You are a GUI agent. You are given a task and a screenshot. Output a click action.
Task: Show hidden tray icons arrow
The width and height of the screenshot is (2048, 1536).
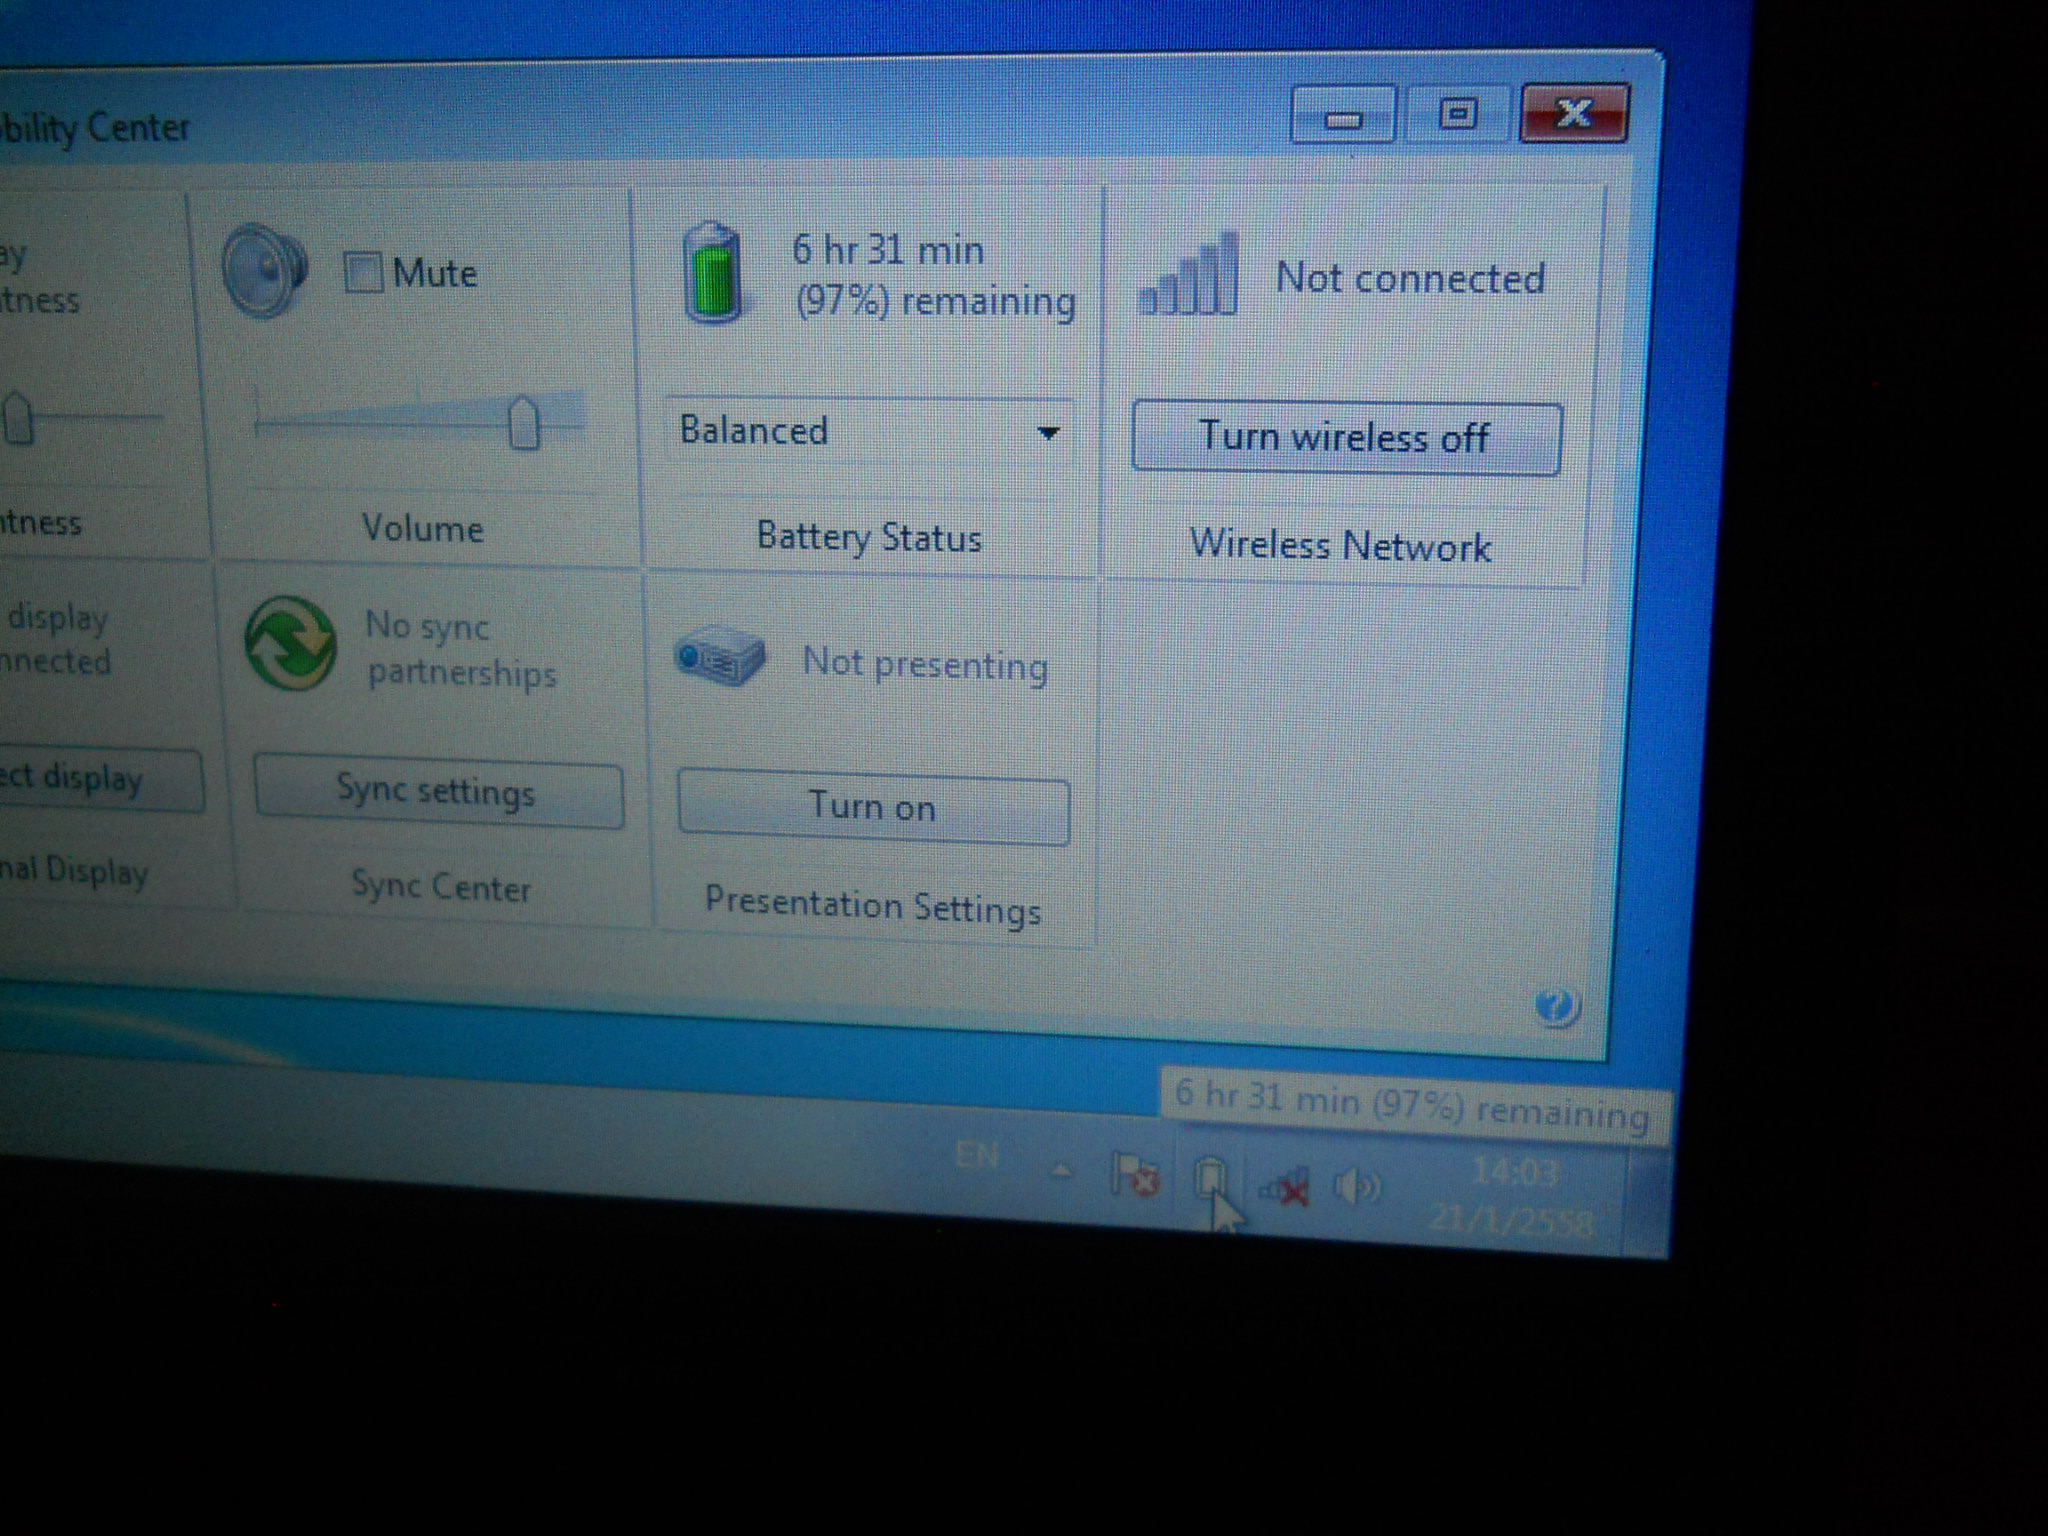coord(1062,1170)
